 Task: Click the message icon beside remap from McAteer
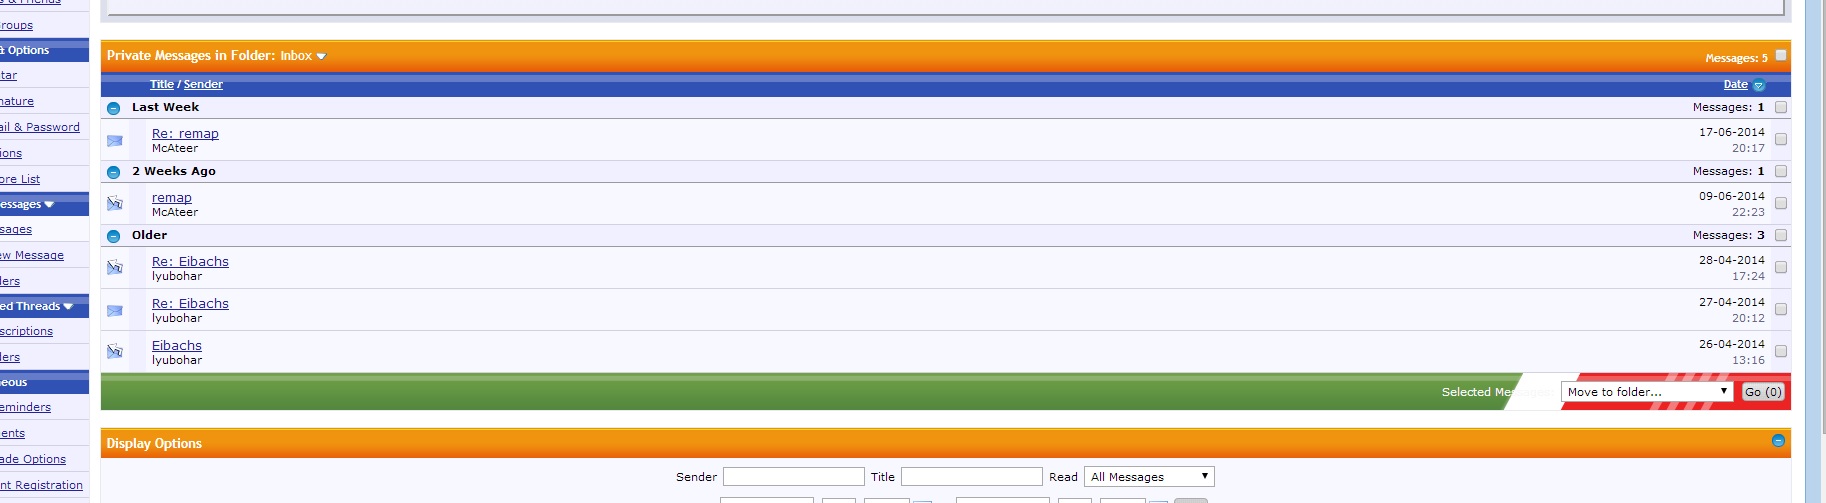tap(115, 204)
